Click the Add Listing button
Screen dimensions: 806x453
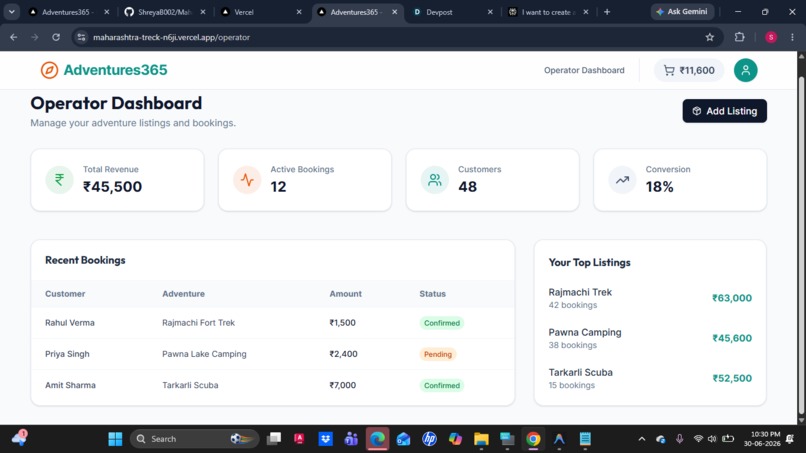[724, 111]
